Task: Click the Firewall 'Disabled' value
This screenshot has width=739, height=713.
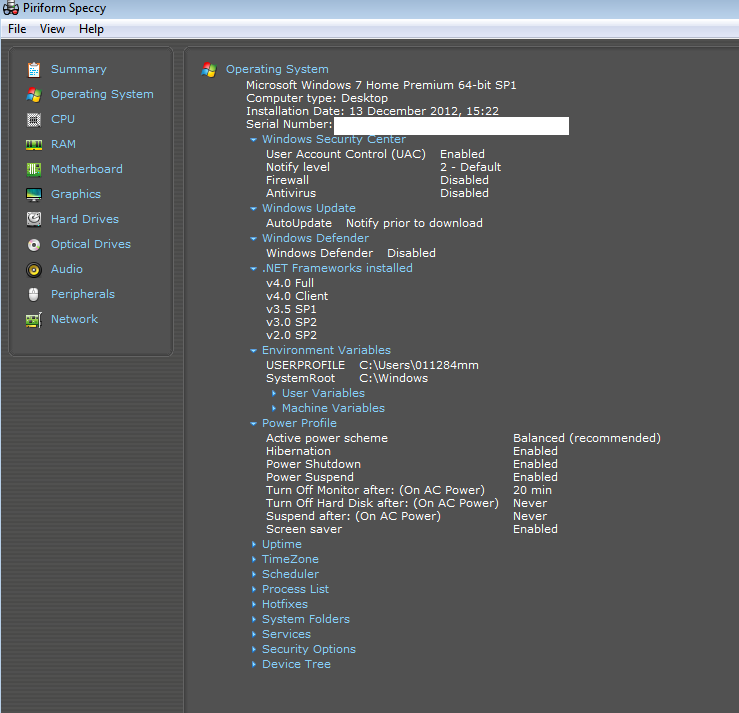Action: click(464, 180)
